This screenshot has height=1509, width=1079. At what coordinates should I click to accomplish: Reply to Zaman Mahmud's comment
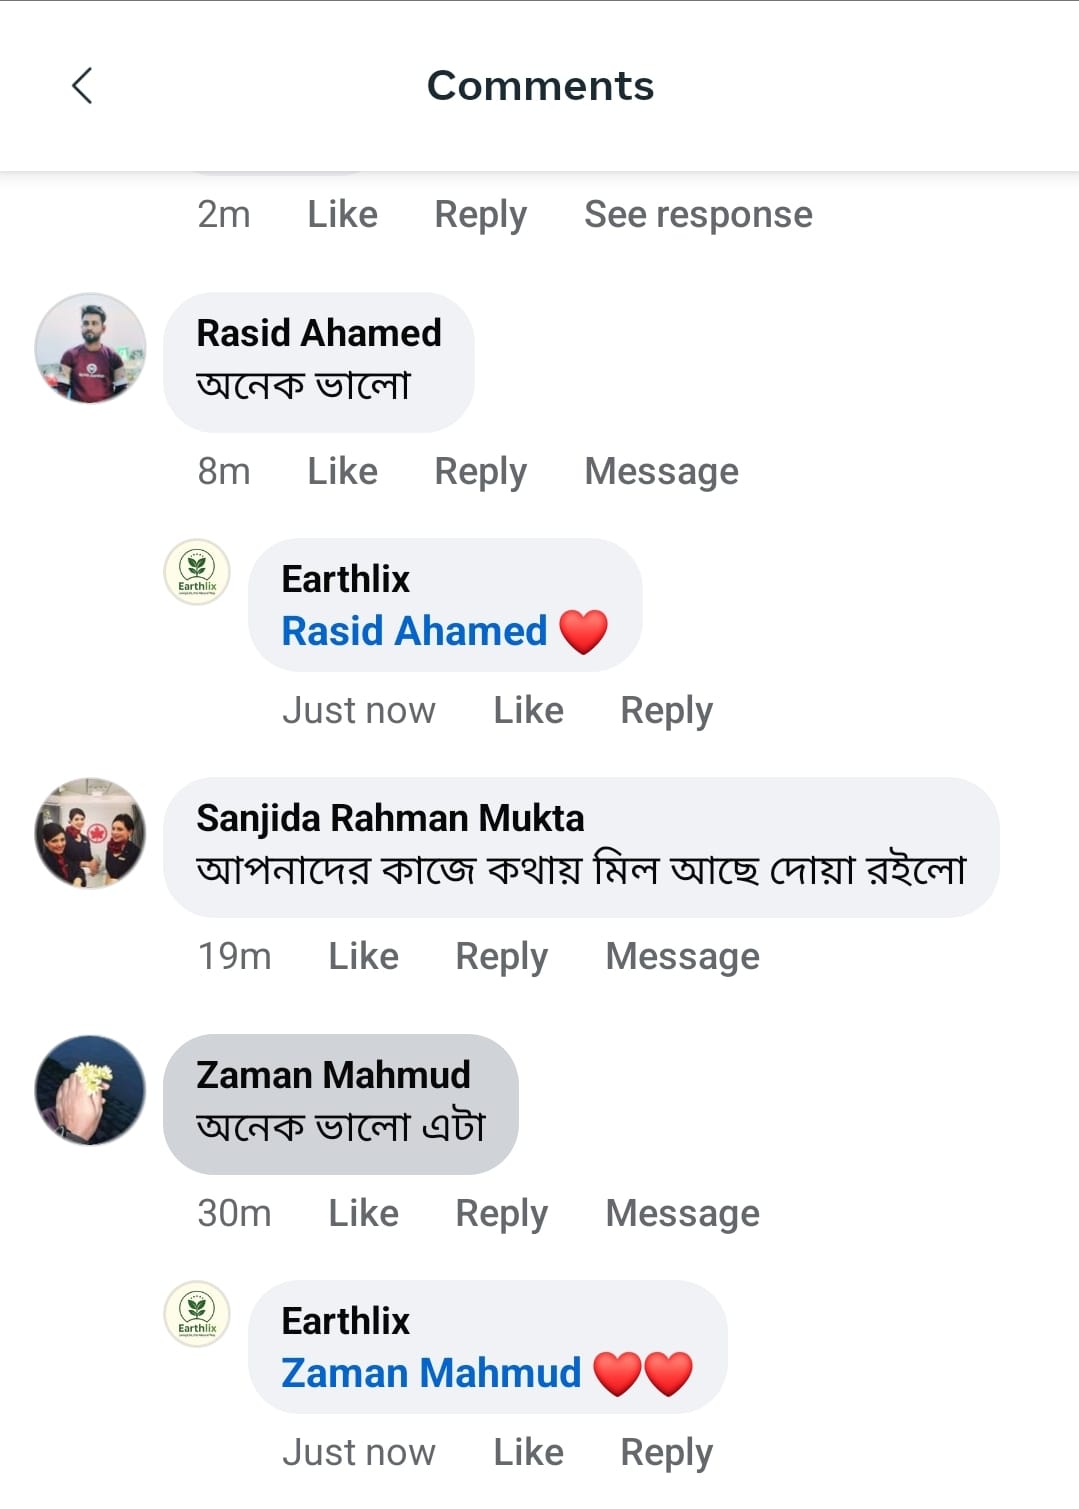(501, 1213)
